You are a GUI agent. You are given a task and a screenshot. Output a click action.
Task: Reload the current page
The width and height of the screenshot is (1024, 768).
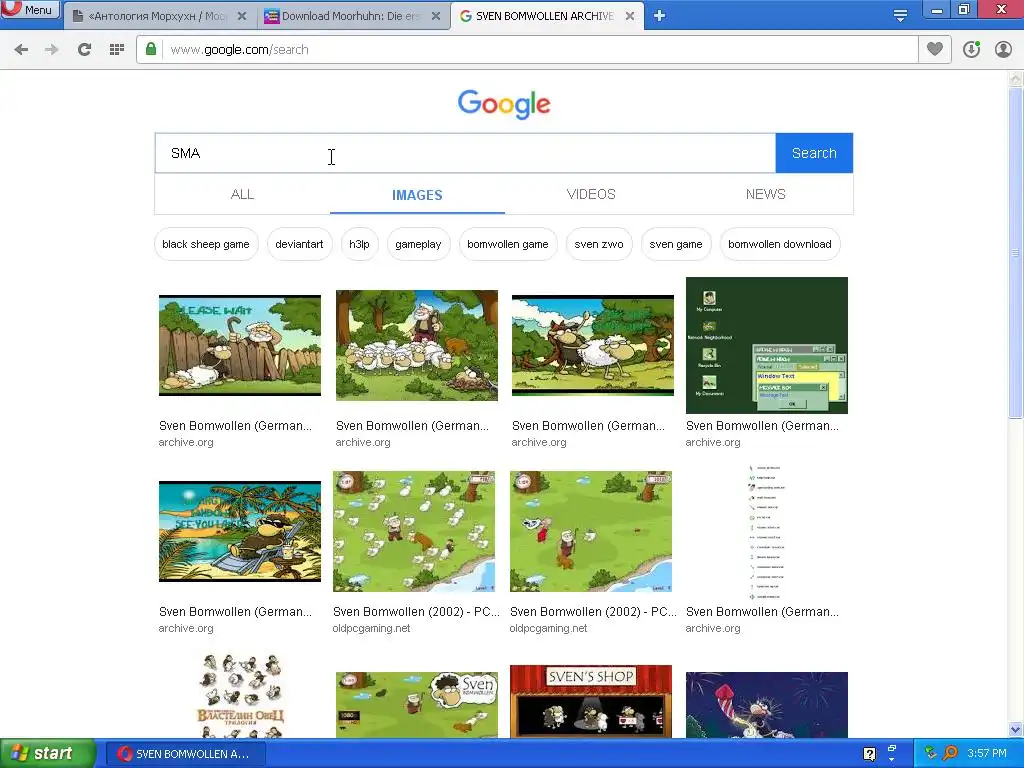[x=84, y=50]
